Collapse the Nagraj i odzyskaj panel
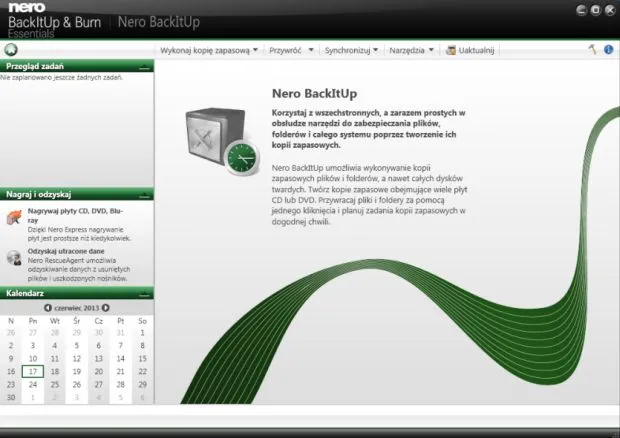620x438 pixels. (x=146, y=194)
